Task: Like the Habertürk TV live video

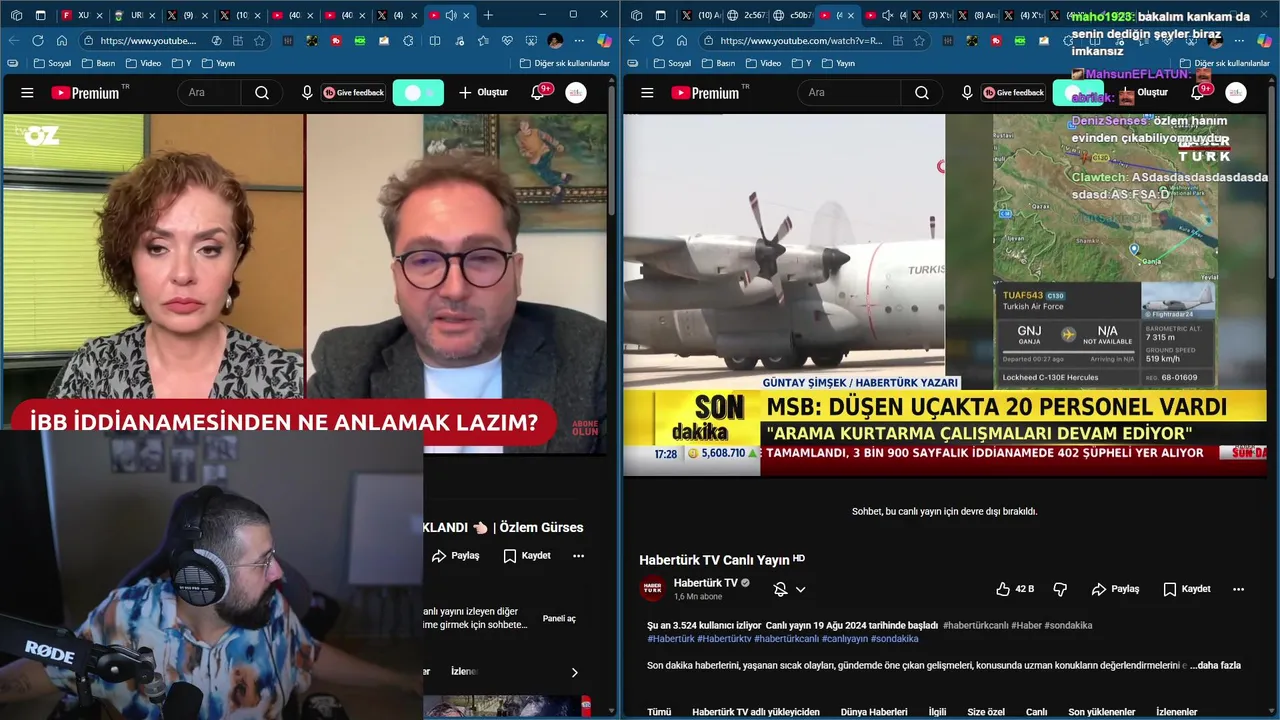Action: click(1014, 589)
